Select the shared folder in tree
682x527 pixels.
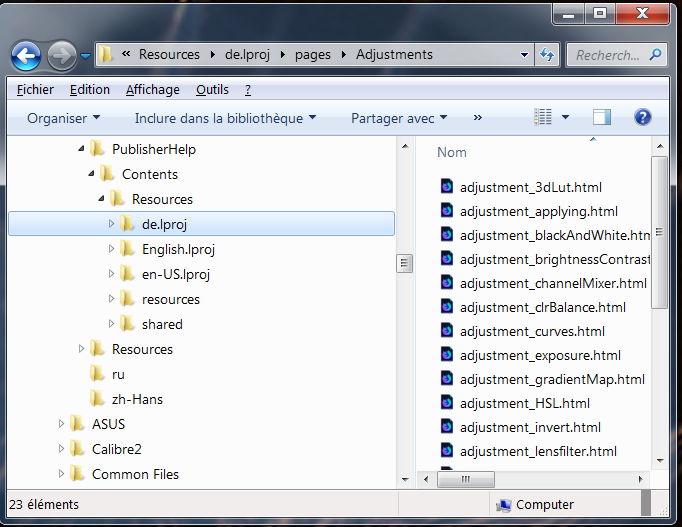tap(162, 324)
